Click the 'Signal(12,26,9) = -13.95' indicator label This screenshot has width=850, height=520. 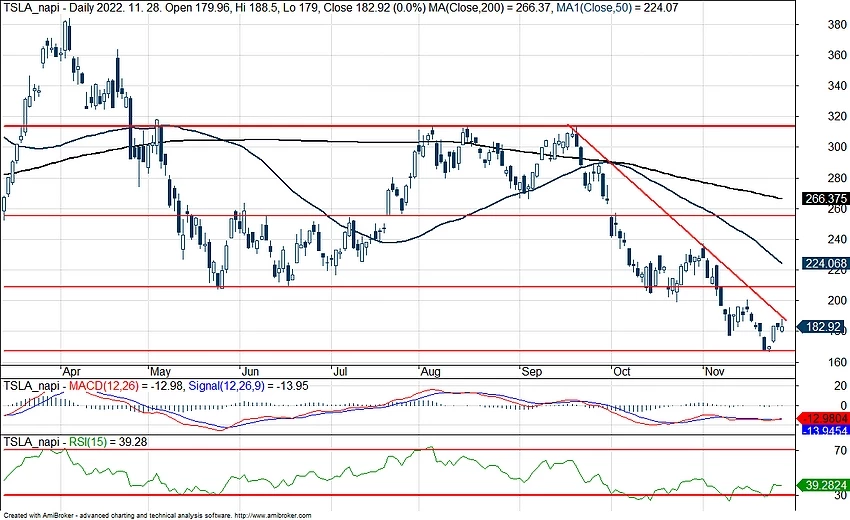tap(248, 386)
